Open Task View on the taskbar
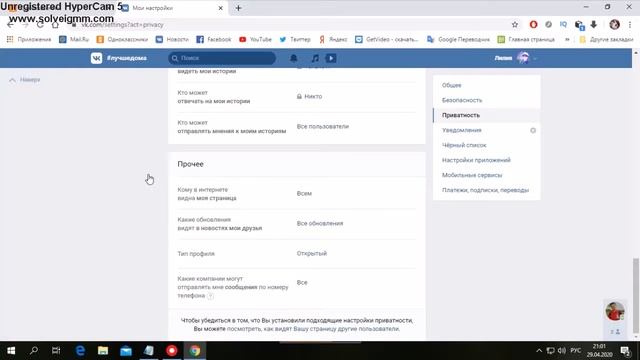The width and height of the screenshot is (640, 360). tap(56, 351)
